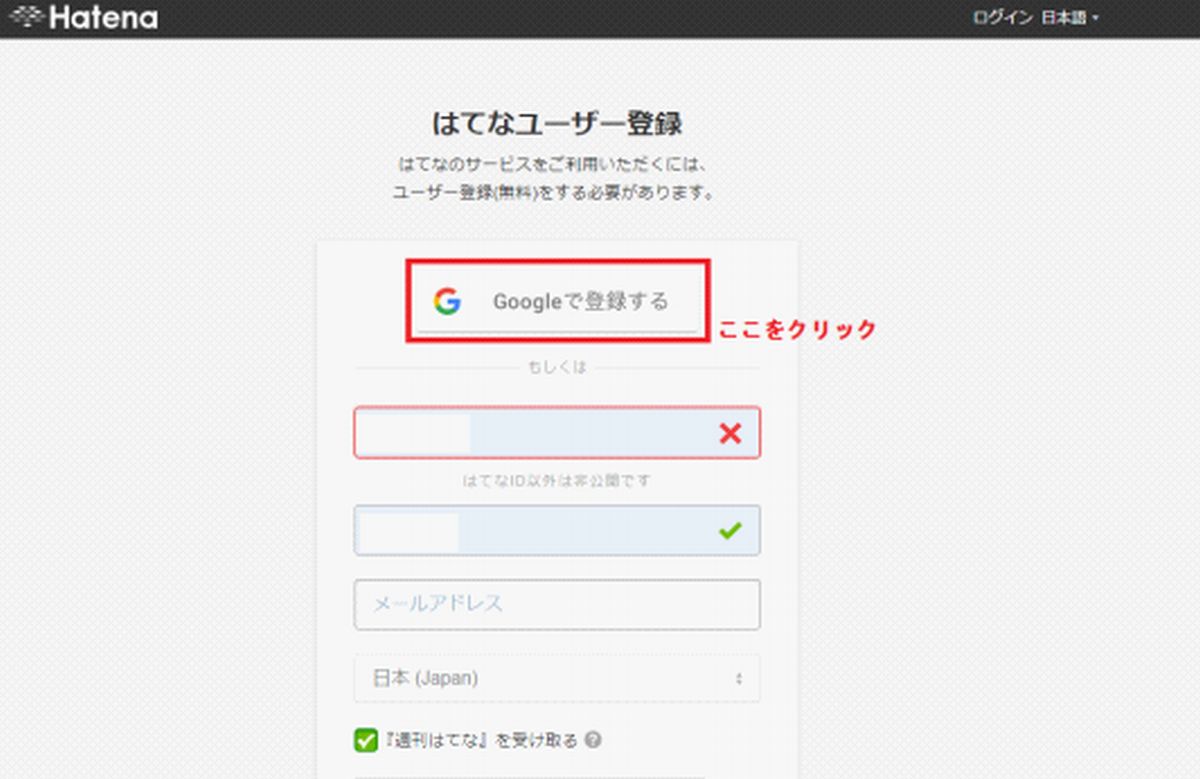Click the メールアドレス input field
This screenshot has height=779, width=1200.
point(557,605)
